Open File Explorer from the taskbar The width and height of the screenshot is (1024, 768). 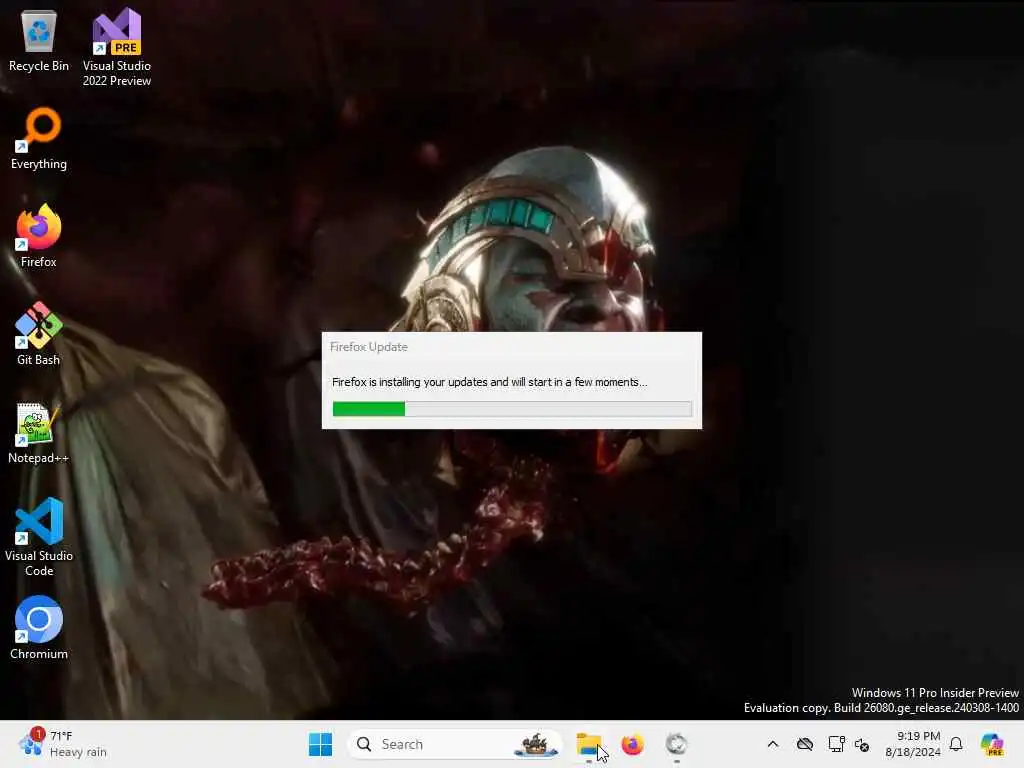tap(588, 744)
